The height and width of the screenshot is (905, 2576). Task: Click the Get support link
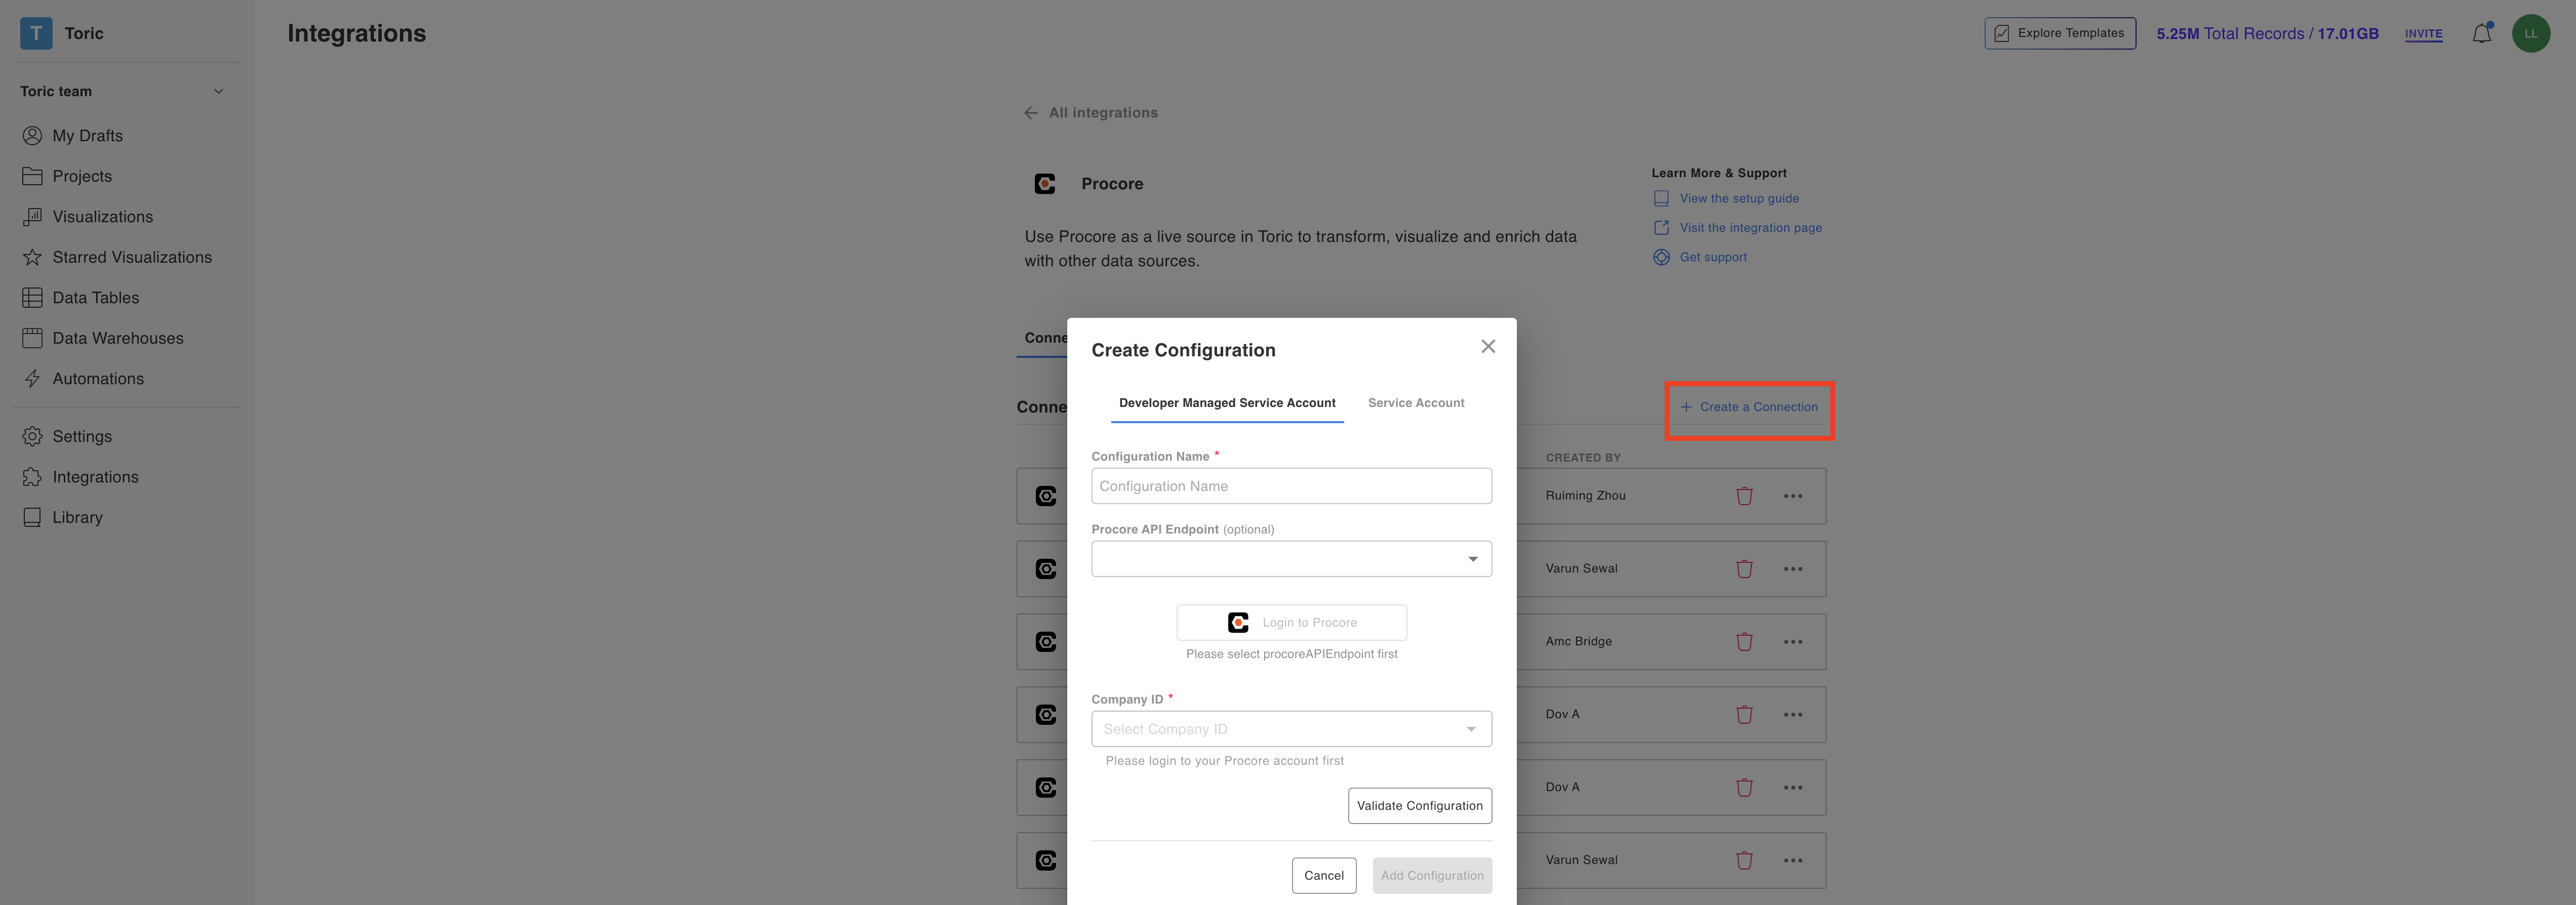coord(1713,257)
